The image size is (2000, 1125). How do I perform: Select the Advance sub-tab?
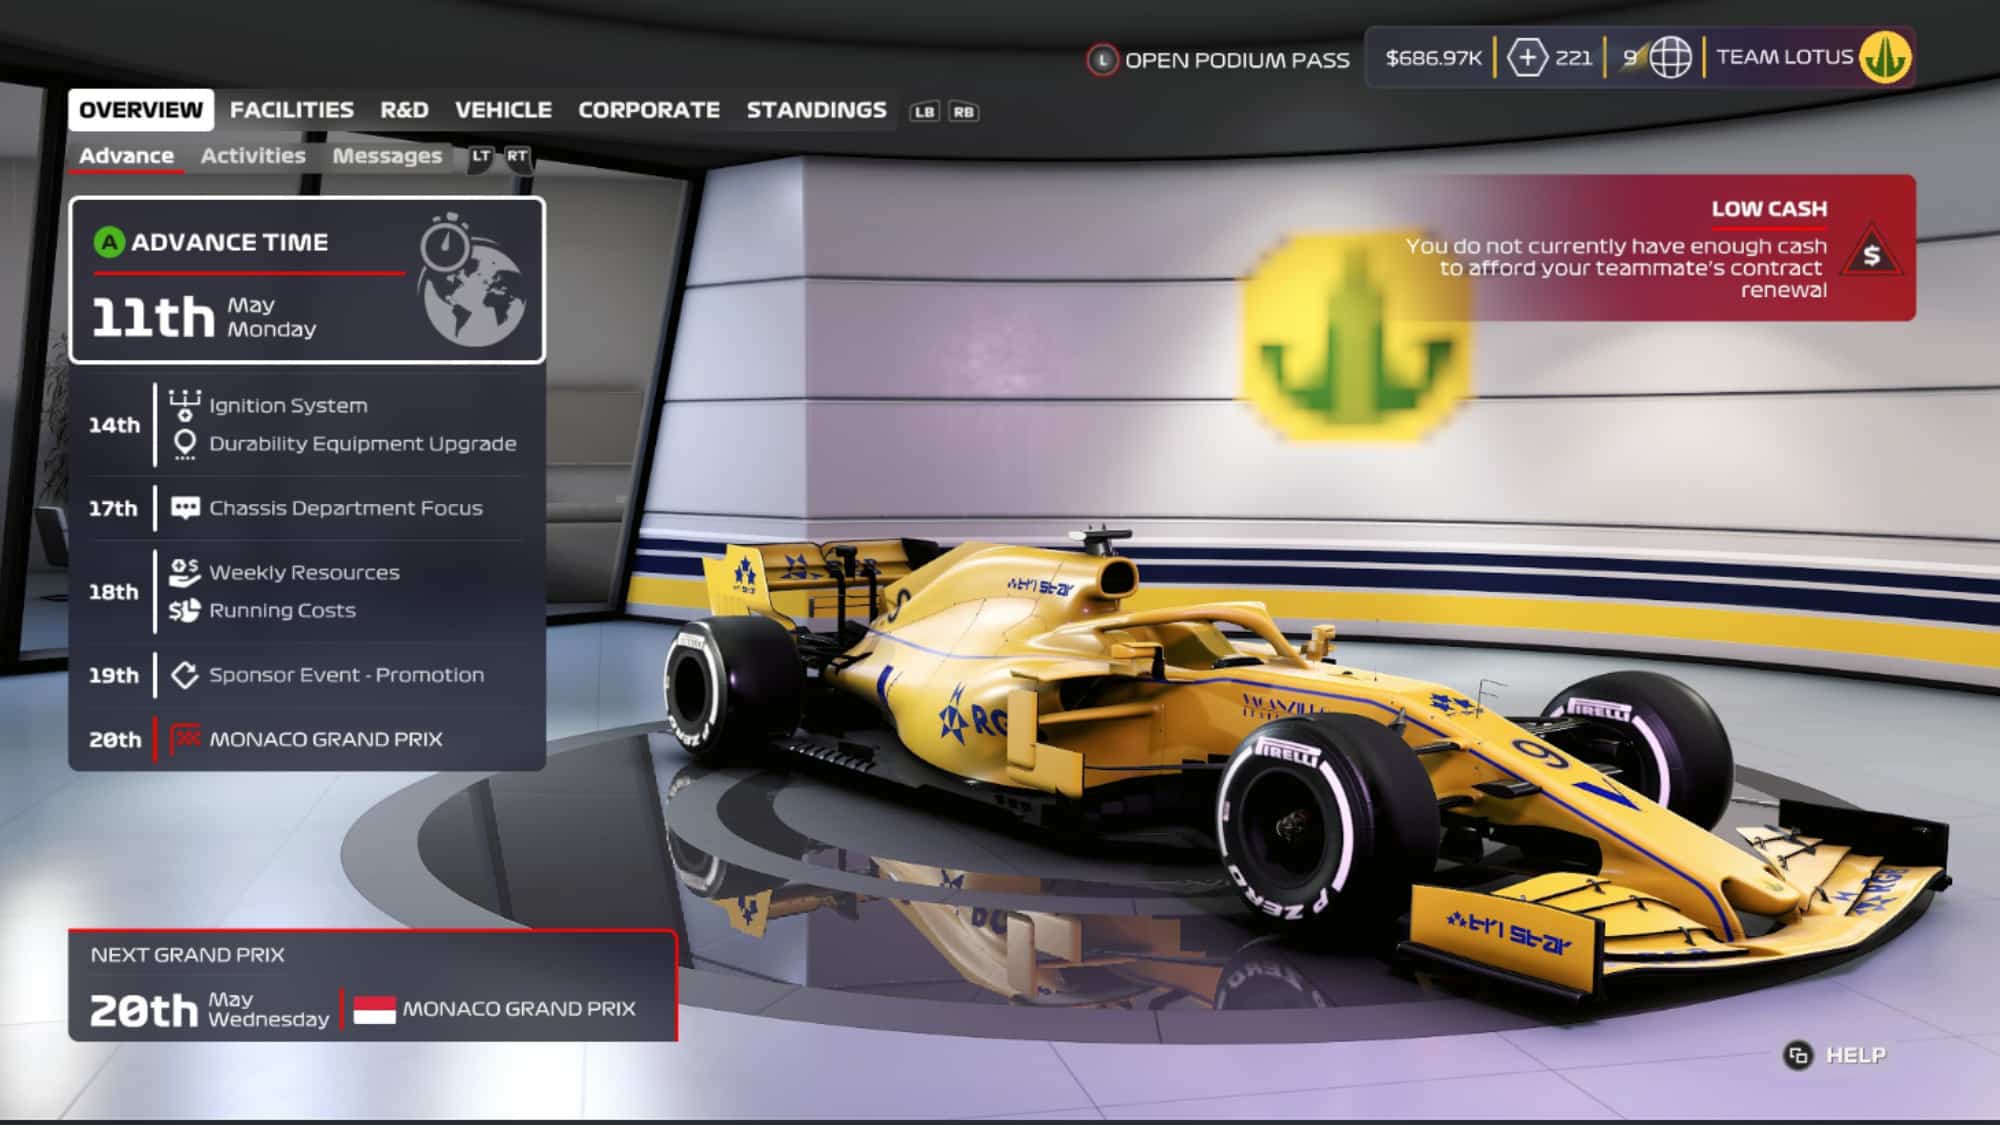(126, 156)
